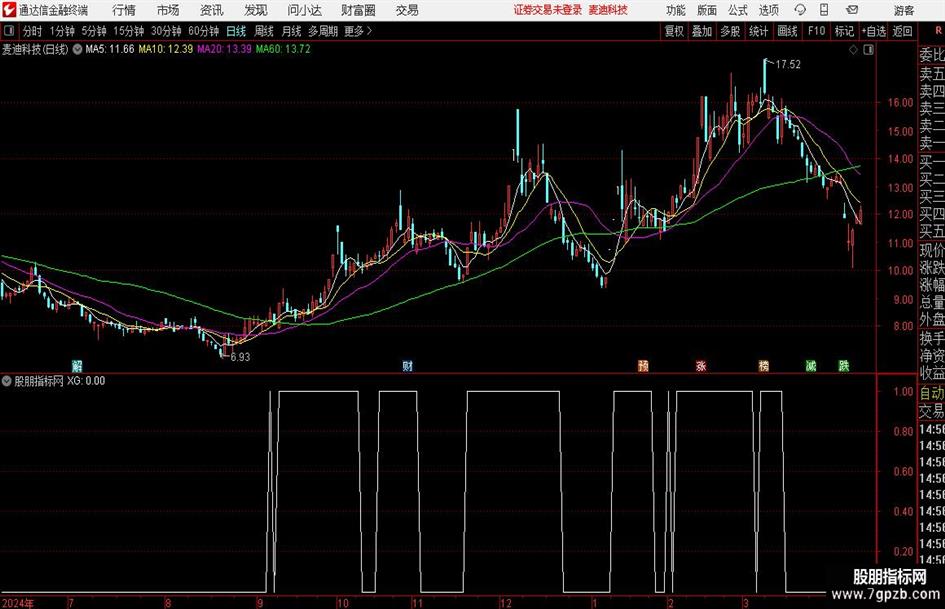Open the 交易 menu
Image resolution: width=945 pixels, height=609 pixels.
tap(407, 10)
